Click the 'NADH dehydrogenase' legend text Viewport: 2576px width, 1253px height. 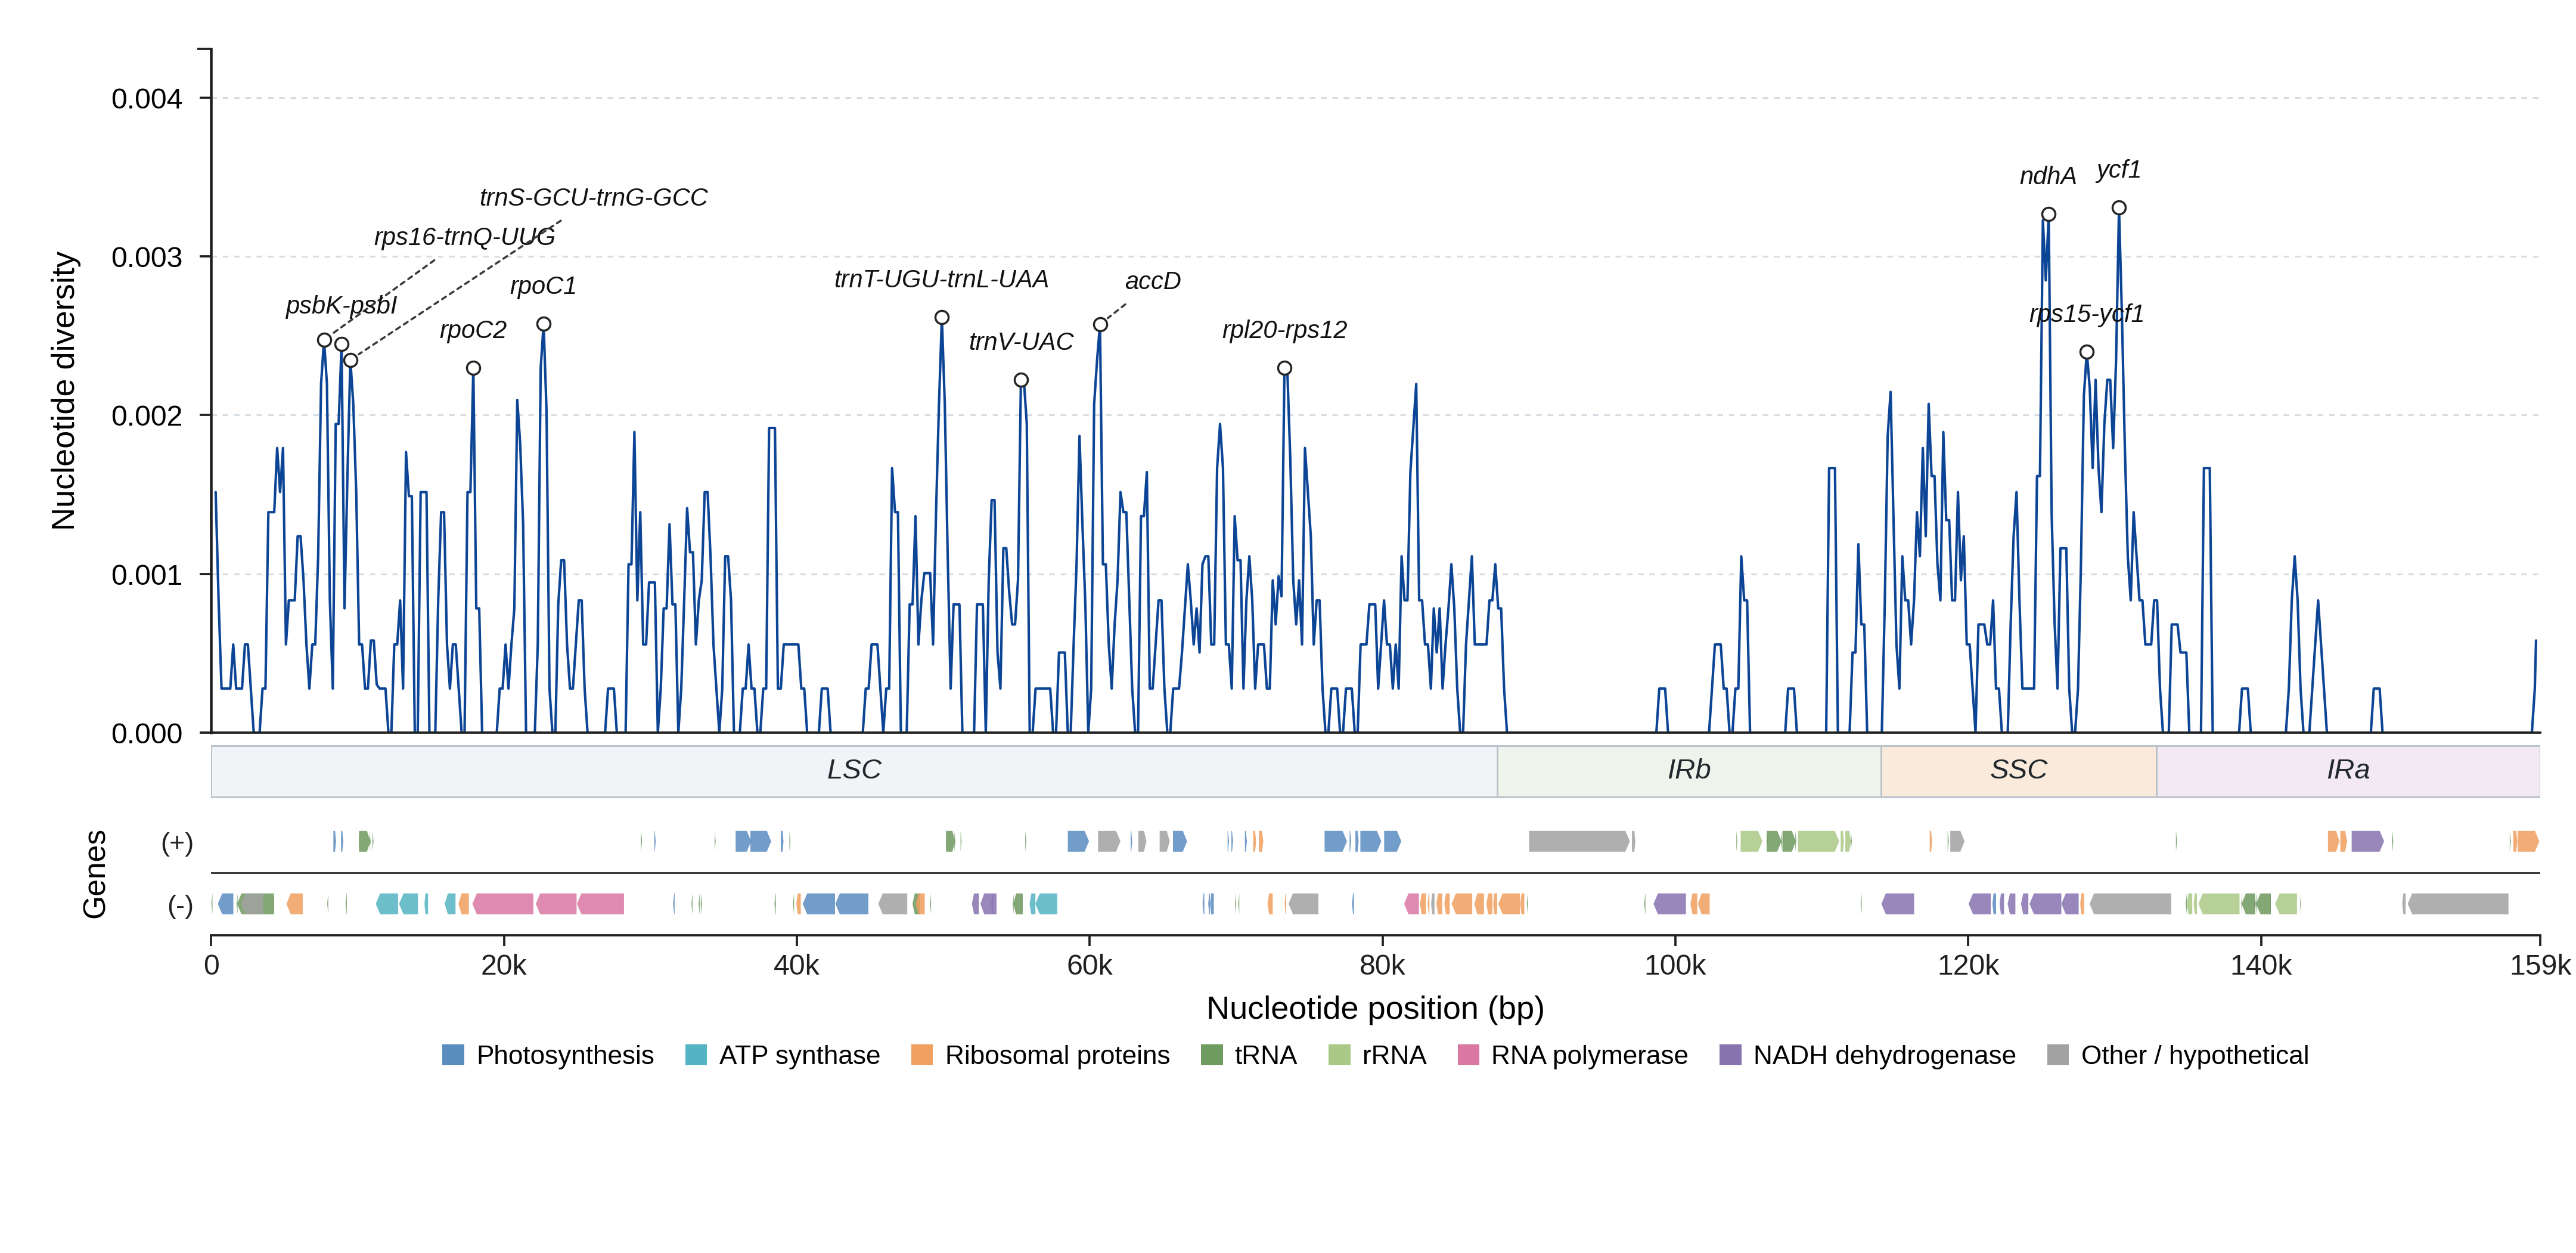pyautogui.click(x=1885, y=1055)
